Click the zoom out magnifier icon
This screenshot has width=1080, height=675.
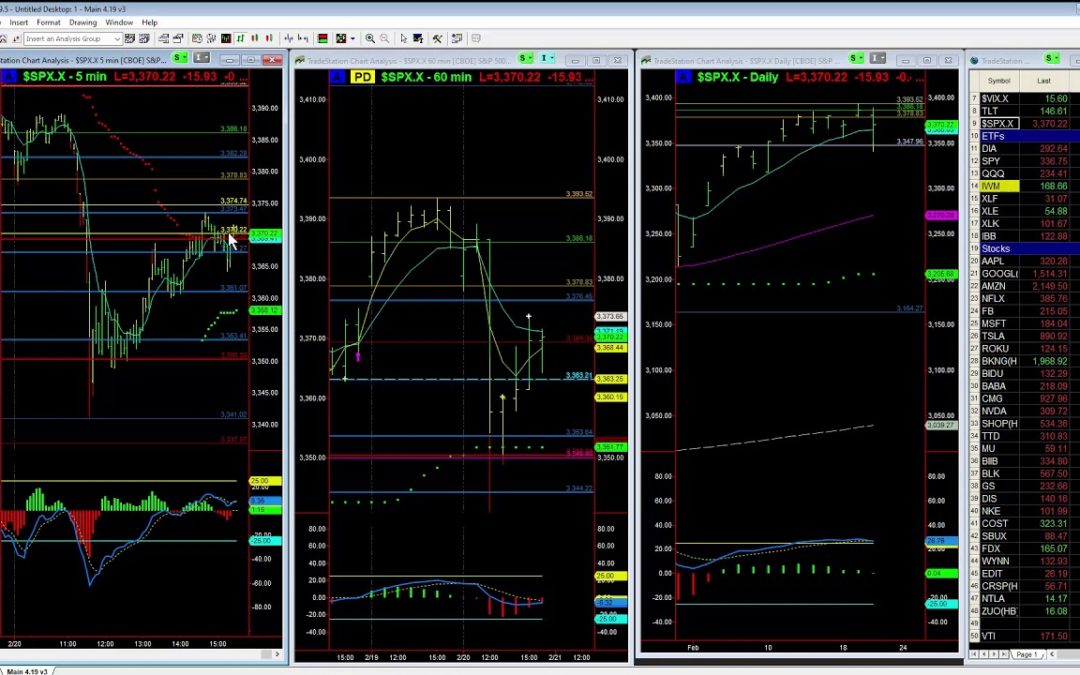[x=384, y=39]
